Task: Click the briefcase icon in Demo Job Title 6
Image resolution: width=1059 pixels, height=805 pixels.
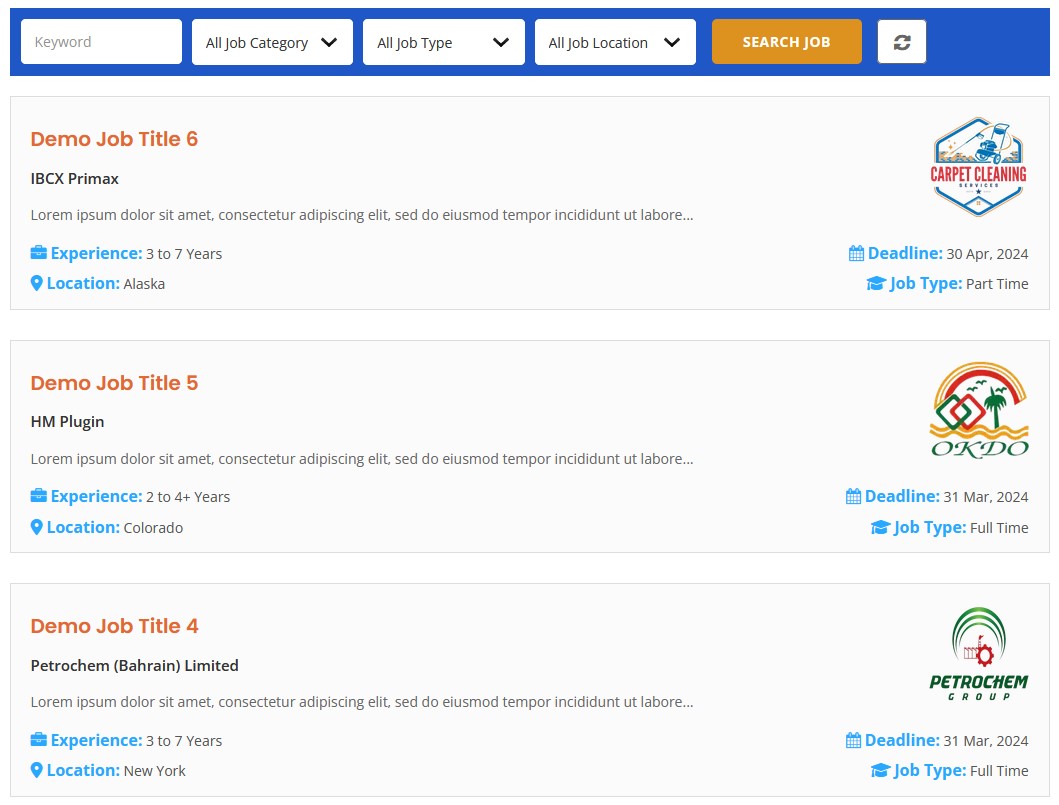Action: tap(38, 253)
